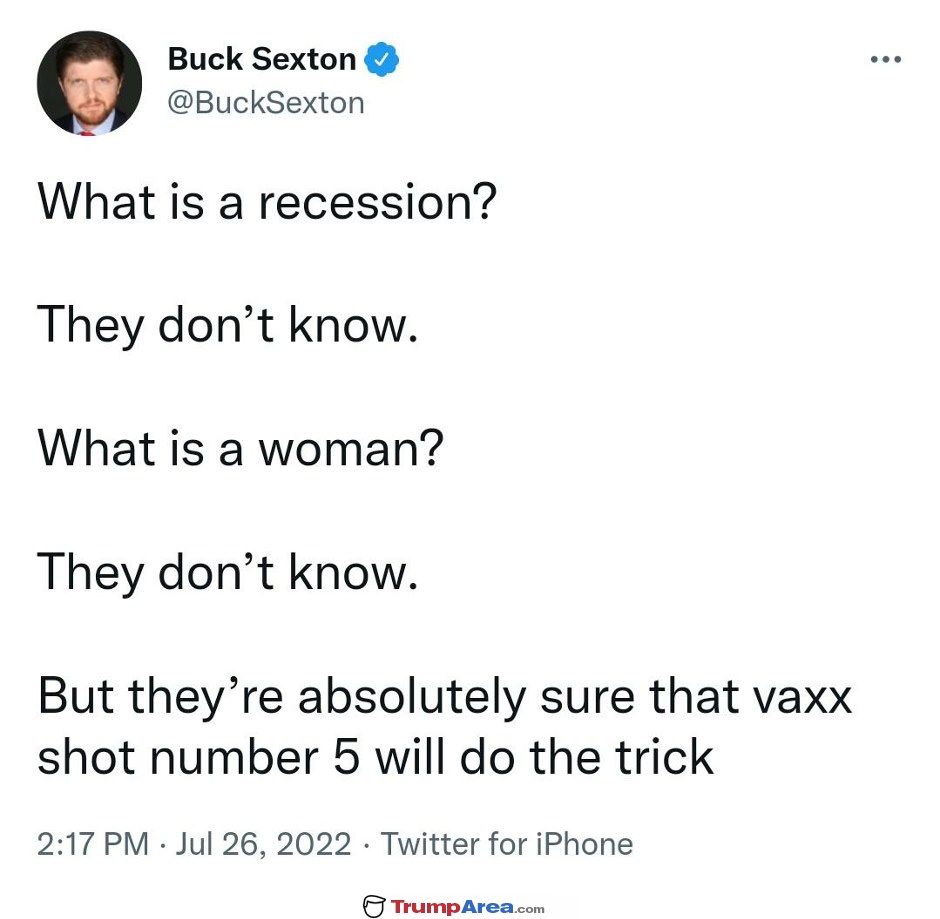Open the @BuckSexton handle link
The height and width of the screenshot is (919, 940).
(266, 103)
